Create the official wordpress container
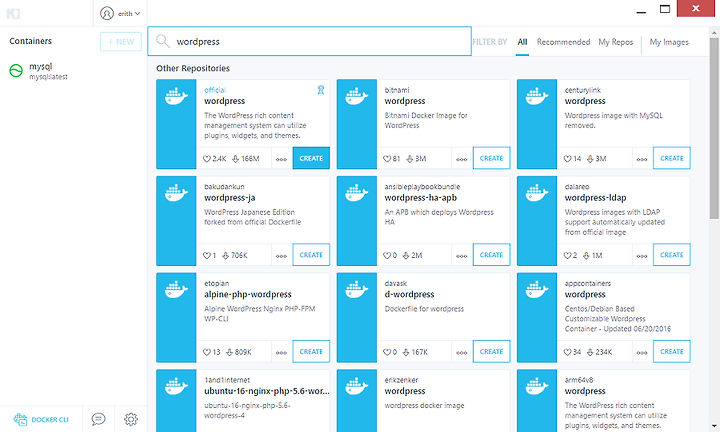The image size is (720, 432). (x=311, y=158)
